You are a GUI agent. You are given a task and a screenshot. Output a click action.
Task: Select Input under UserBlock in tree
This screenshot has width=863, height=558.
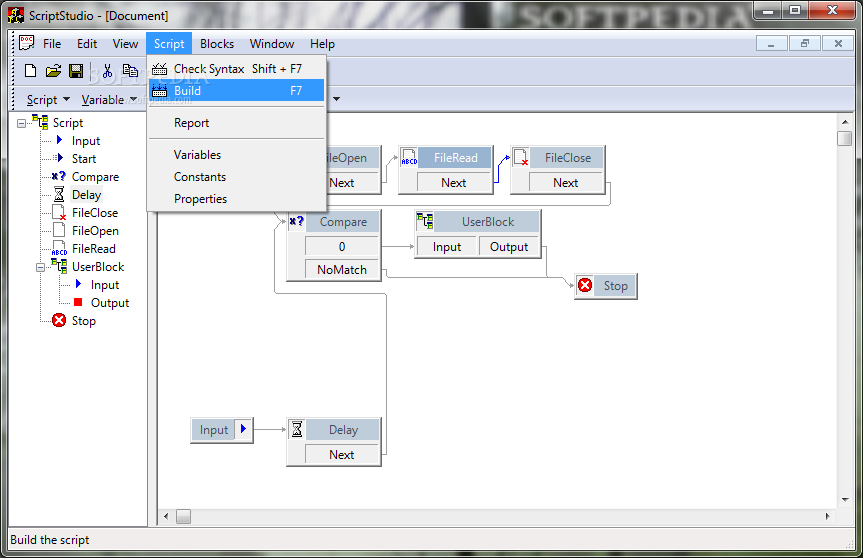click(105, 285)
